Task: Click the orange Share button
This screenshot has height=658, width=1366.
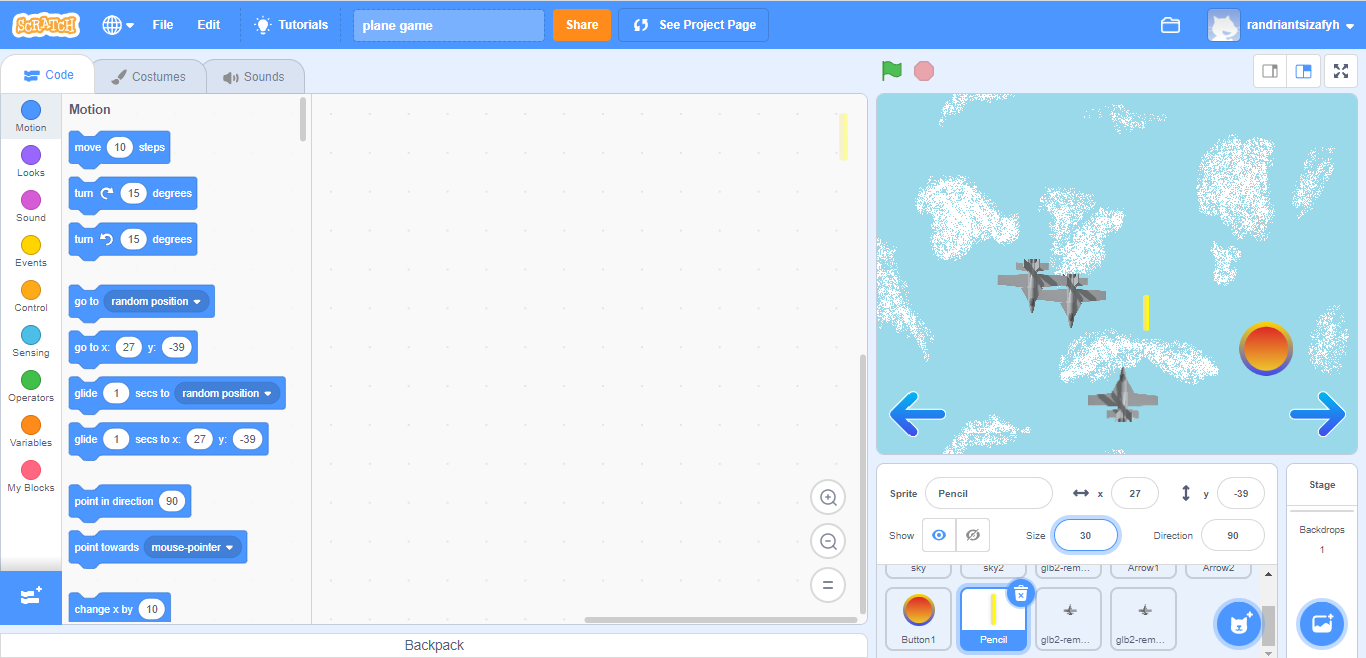Action: [x=582, y=25]
